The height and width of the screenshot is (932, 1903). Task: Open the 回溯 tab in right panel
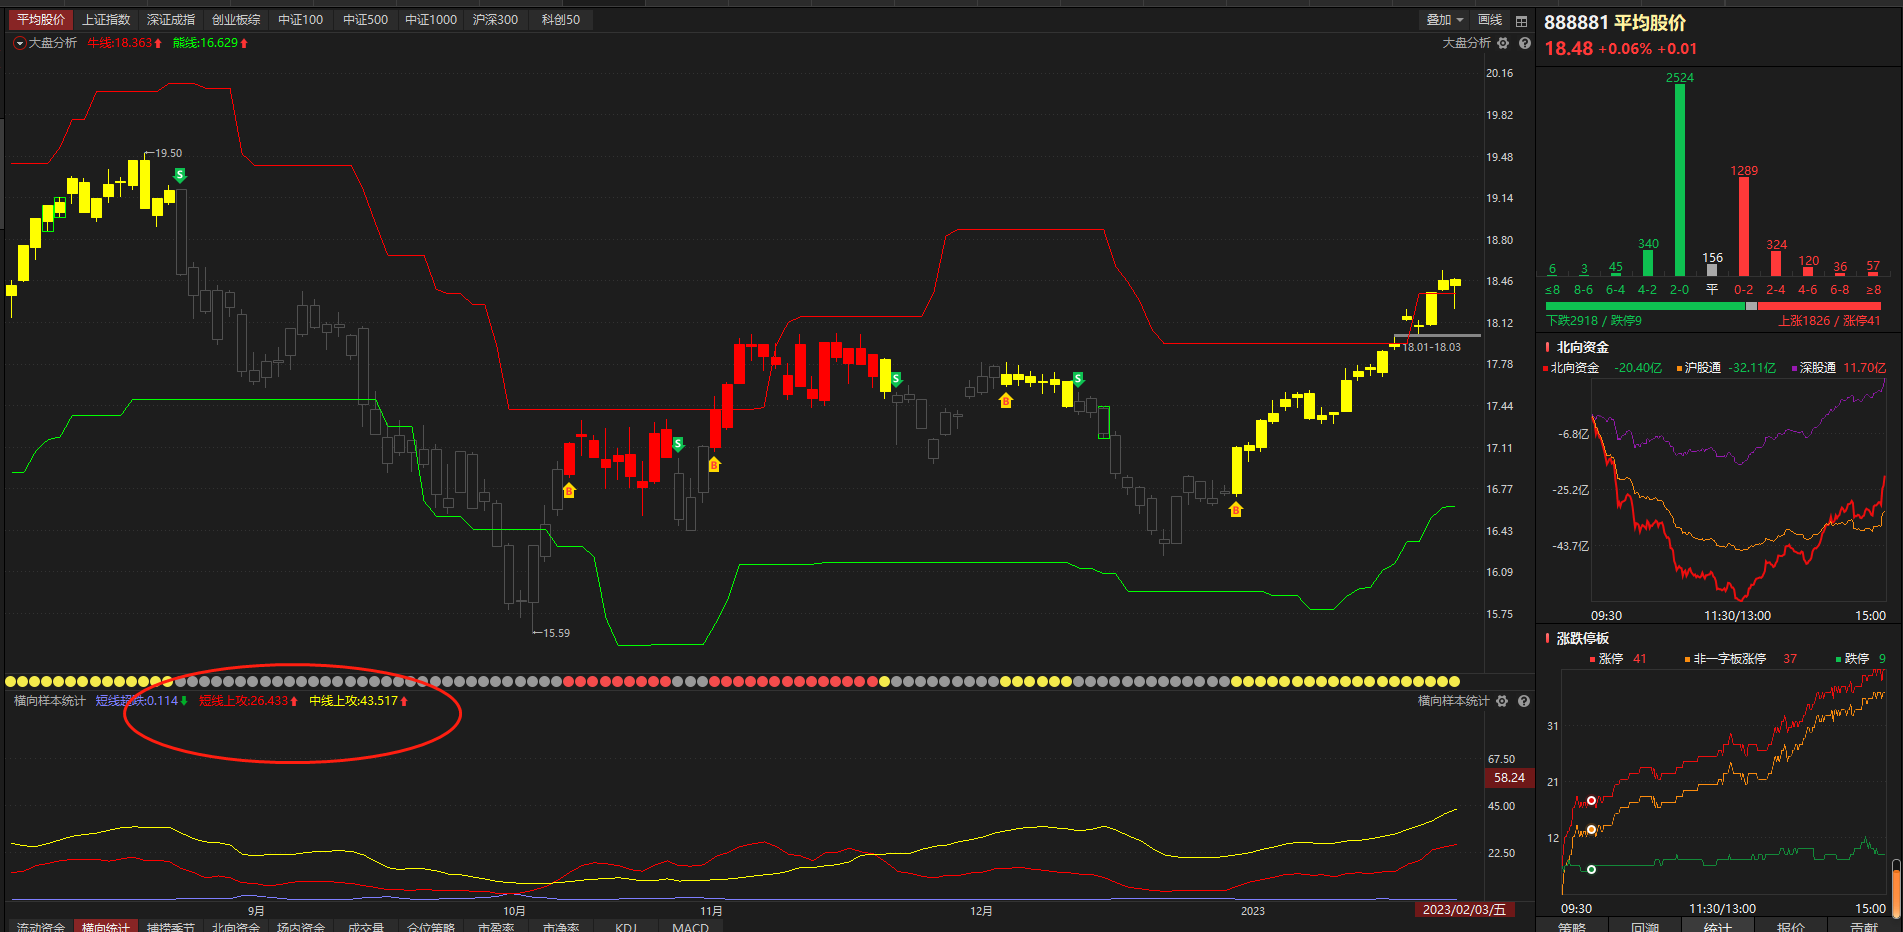(x=1645, y=926)
